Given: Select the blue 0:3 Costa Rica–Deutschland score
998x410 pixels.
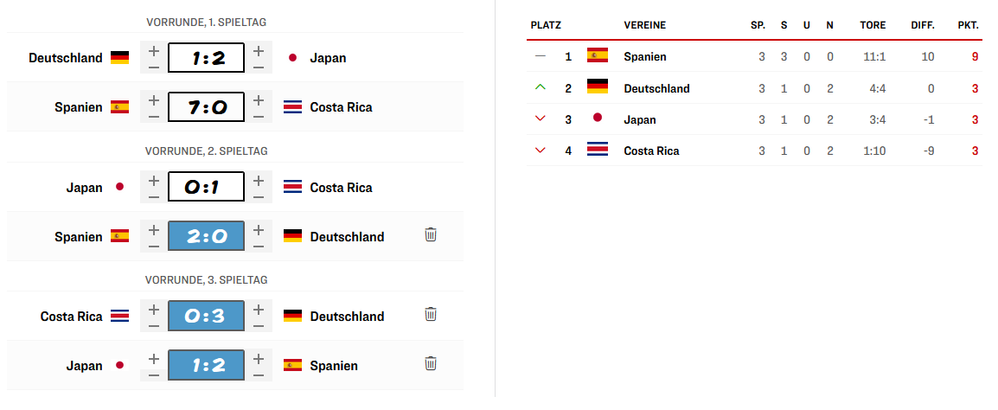Looking at the screenshot, I should (206, 315).
